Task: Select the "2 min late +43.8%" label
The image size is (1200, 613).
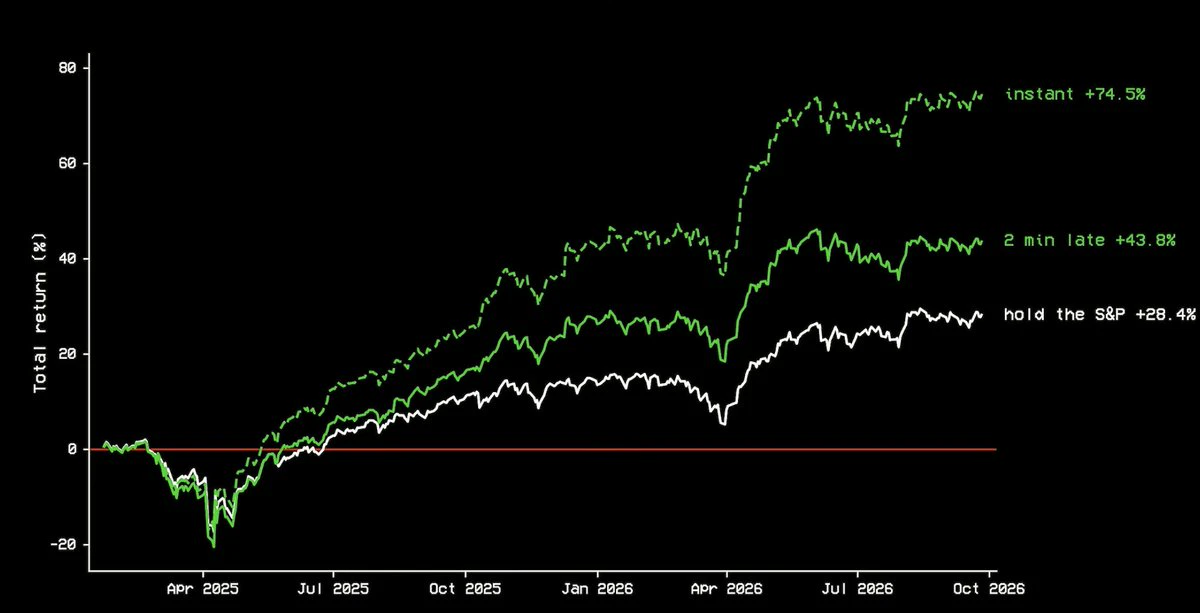Action: [1090, 240]
